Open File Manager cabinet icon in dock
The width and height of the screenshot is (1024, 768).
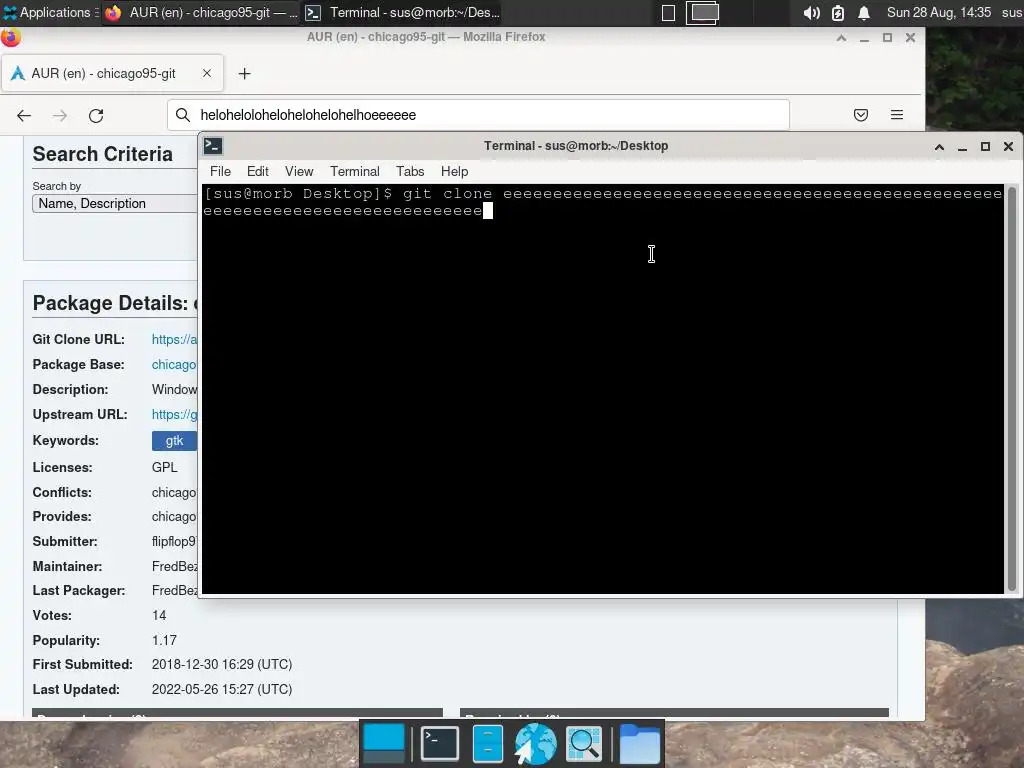click(x=488, y=743)
